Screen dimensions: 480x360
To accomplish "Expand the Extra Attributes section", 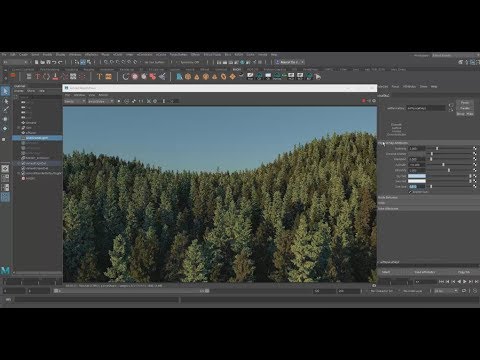I will 429,209.
